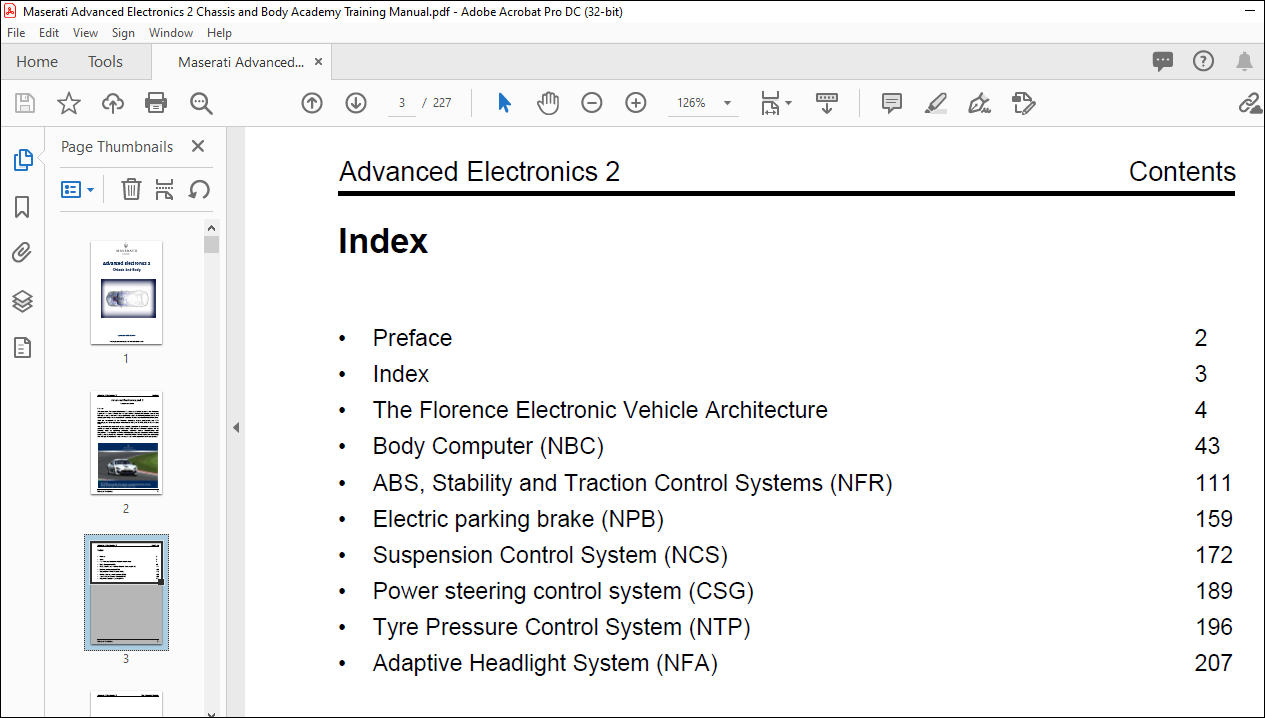Go to next page arrow
Screen dimensions: 1265x718
356,103
